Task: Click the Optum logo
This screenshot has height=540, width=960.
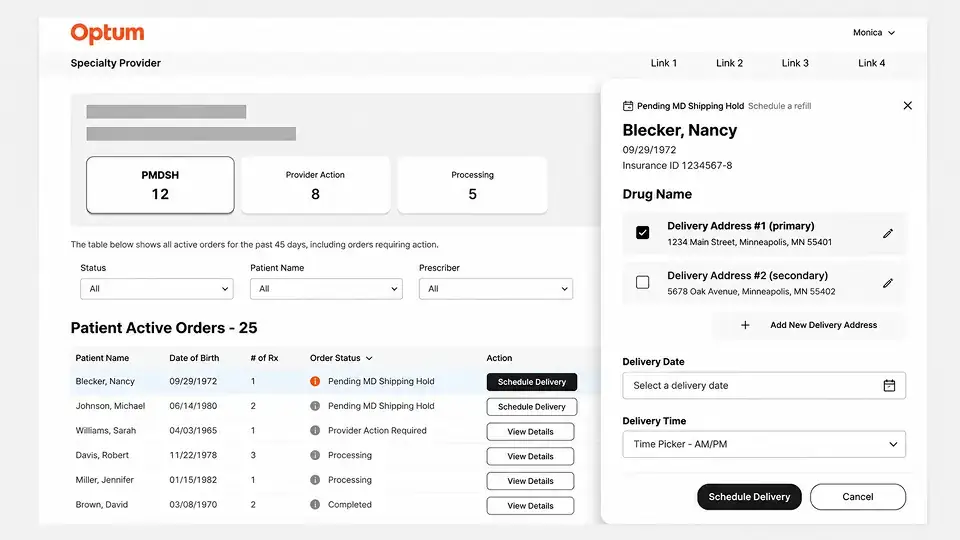Action: point(107,33)
